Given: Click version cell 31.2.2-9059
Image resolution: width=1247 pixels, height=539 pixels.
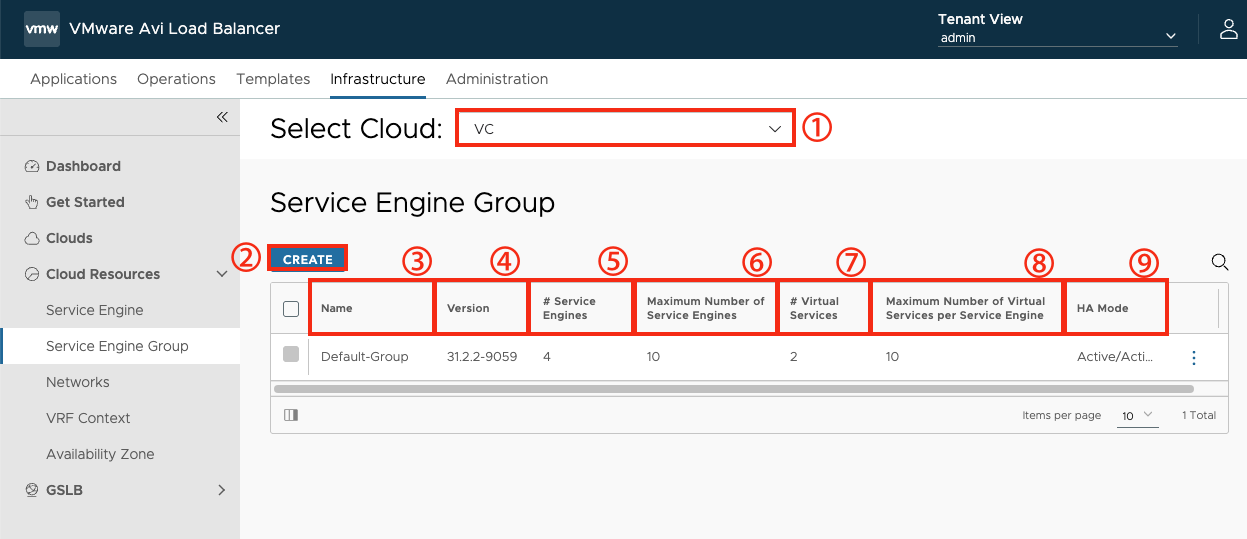Looking at the screenshot, I should (482, 357).
